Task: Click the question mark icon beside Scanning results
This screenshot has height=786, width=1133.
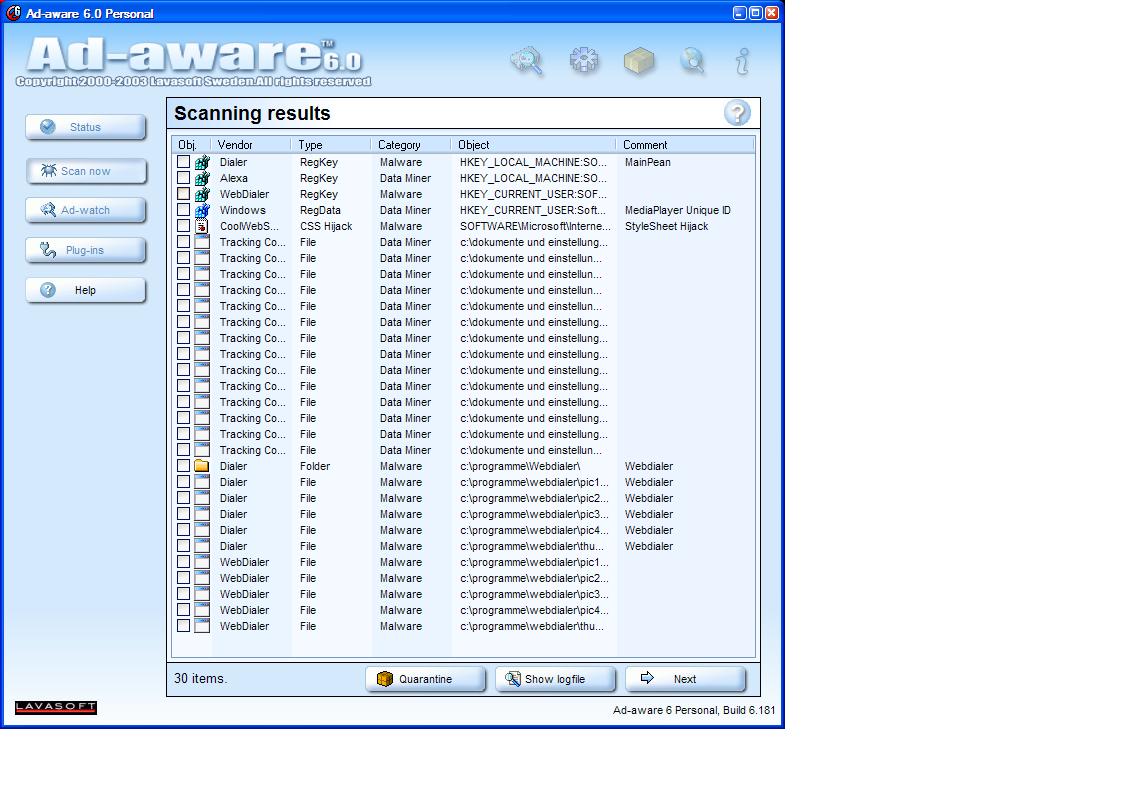Action: (x=737, y=113)
